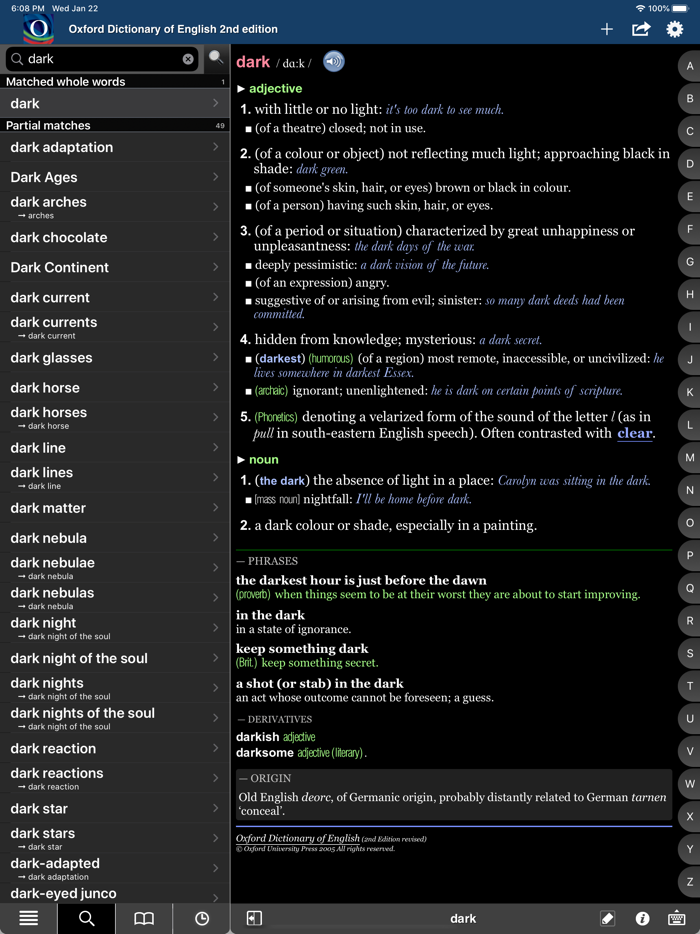This screenshot has height=934, width=700.
Task: Tap the phrase 'keep something dark'
Action: (302, 649)
